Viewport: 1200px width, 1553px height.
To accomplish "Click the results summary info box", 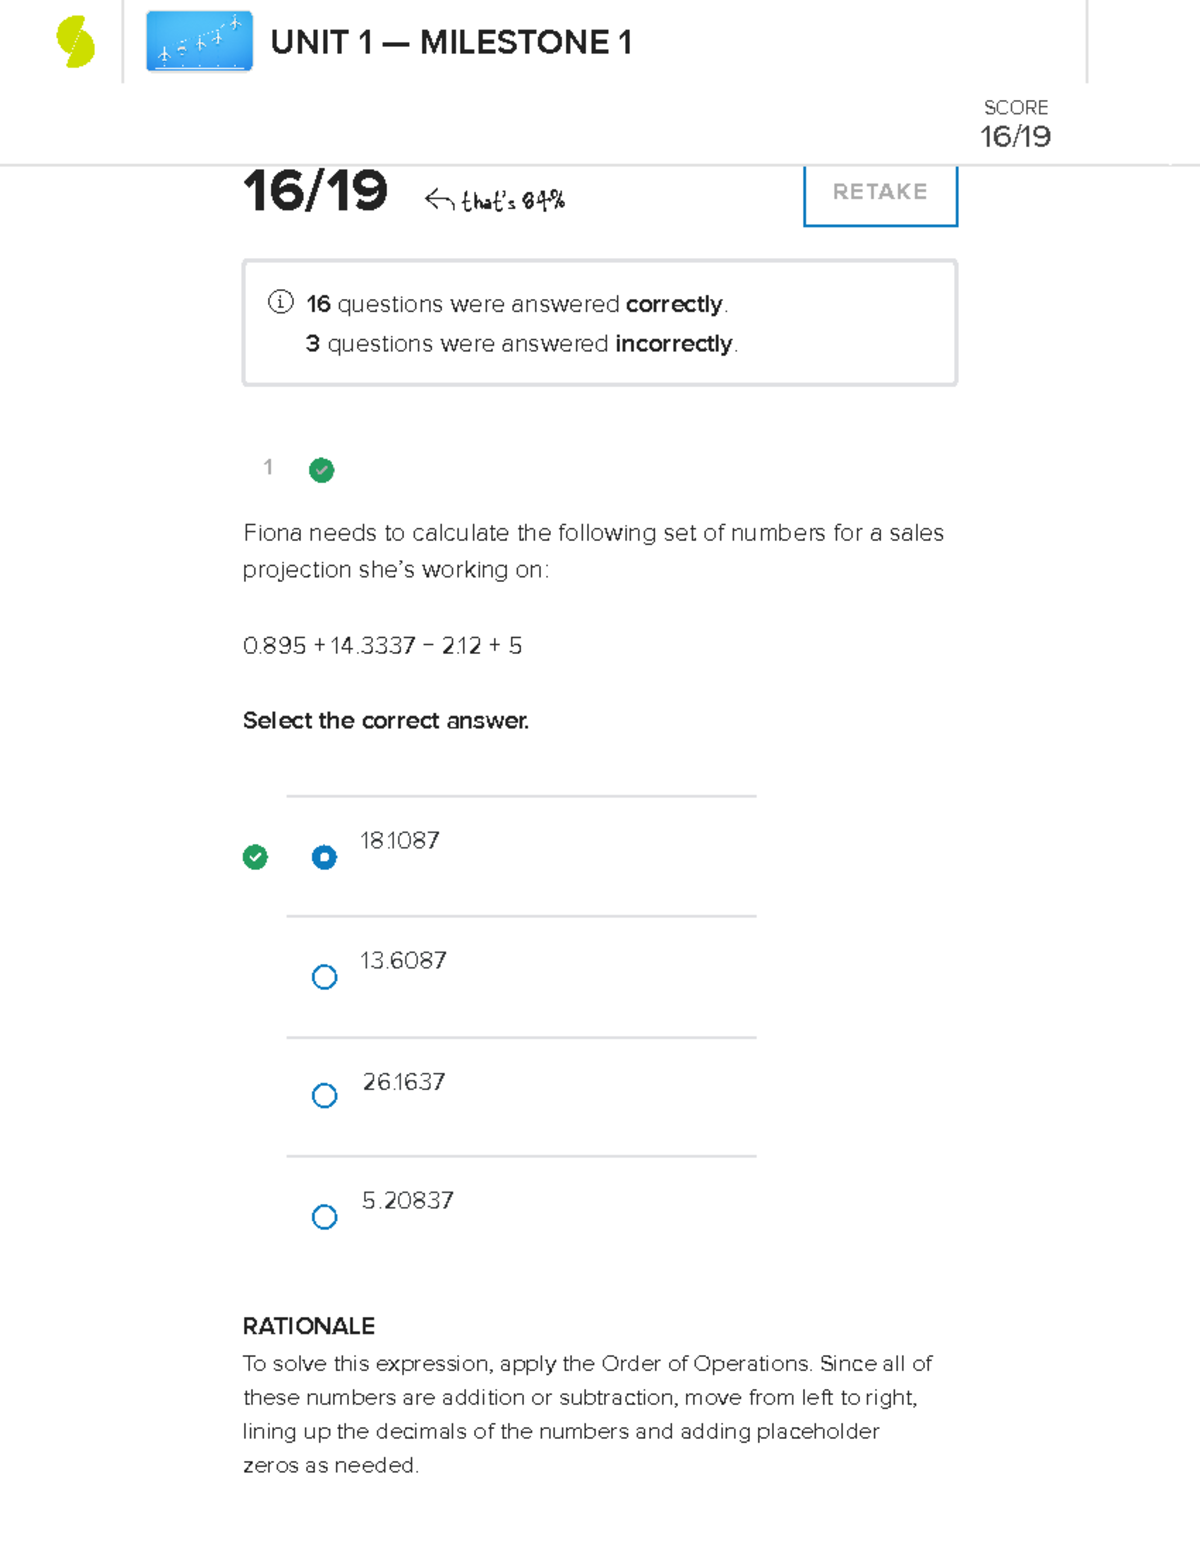I will [599, 323].
